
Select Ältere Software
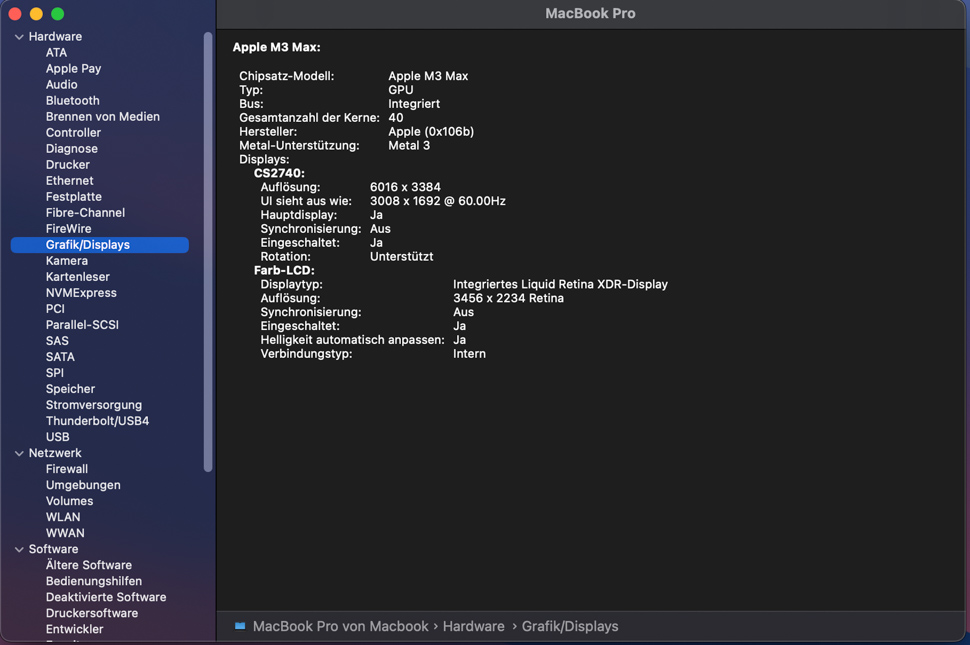pyautogui.click(x=88, y=565)
